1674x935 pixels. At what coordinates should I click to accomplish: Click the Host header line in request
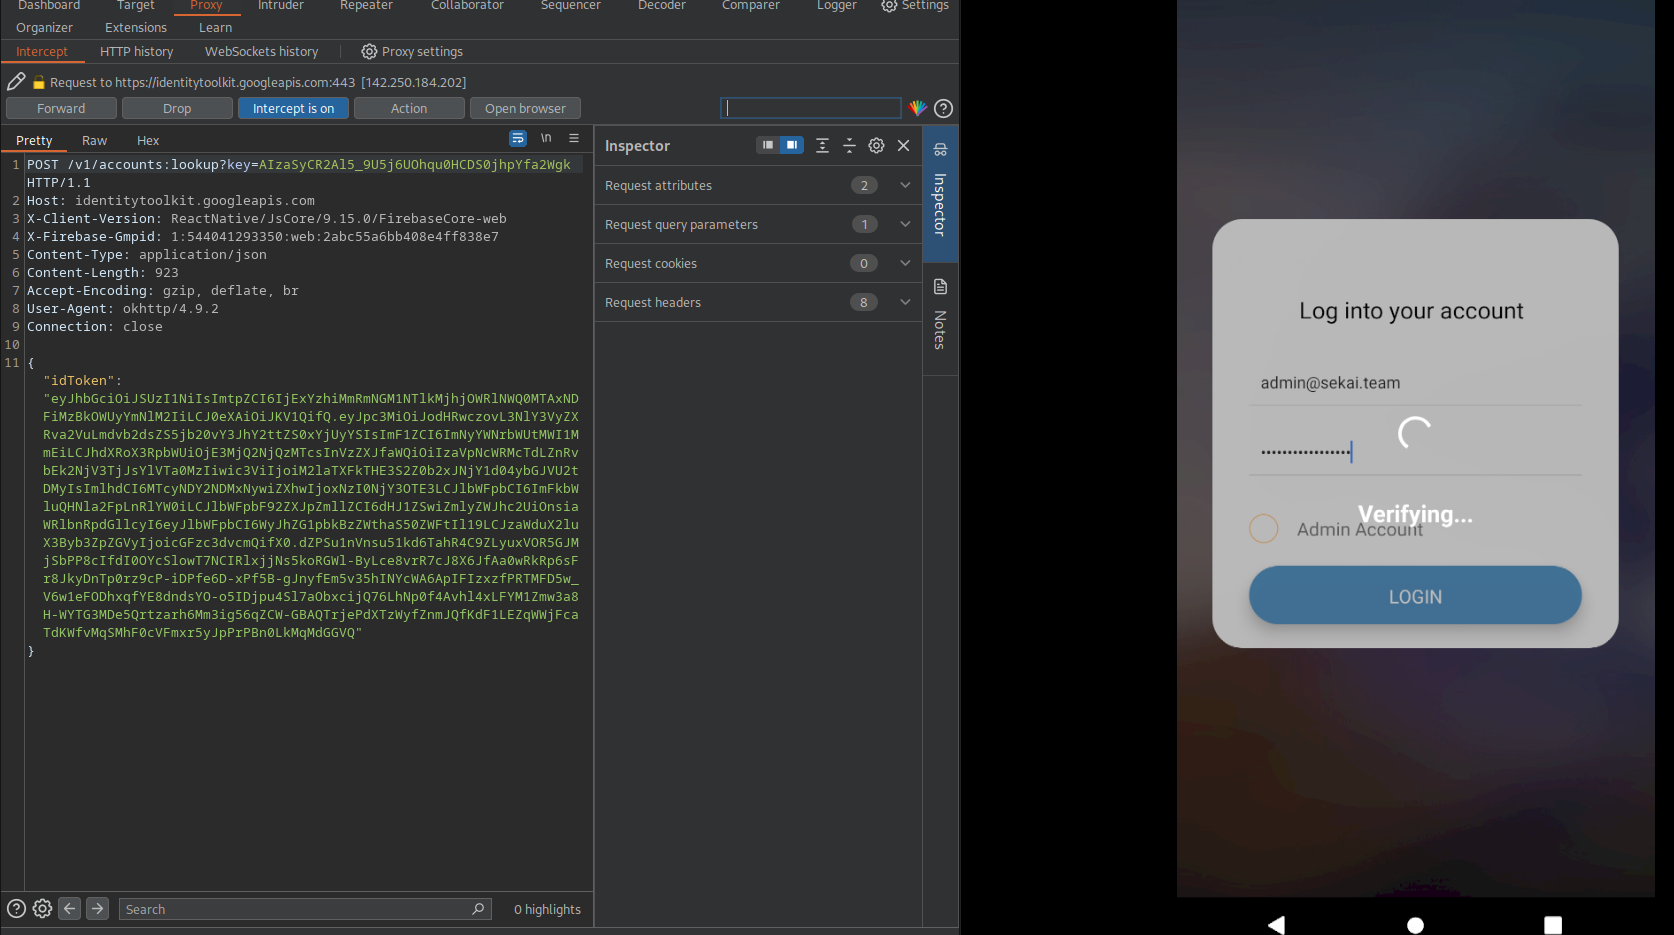(x=171, y=200)
